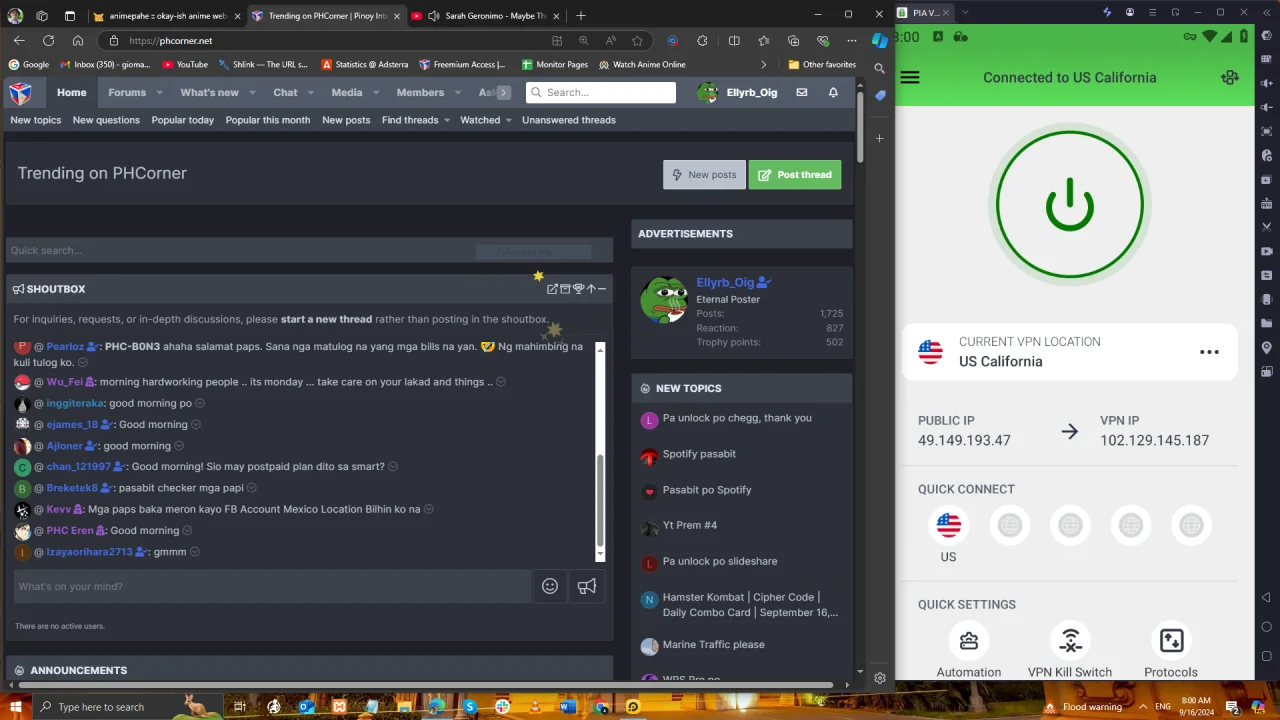The width and height of the screenshot is (1280, 720).
Task: Click emulator video record icon in sidebar
Action: pyautogui.click(x=1267, y=251)
